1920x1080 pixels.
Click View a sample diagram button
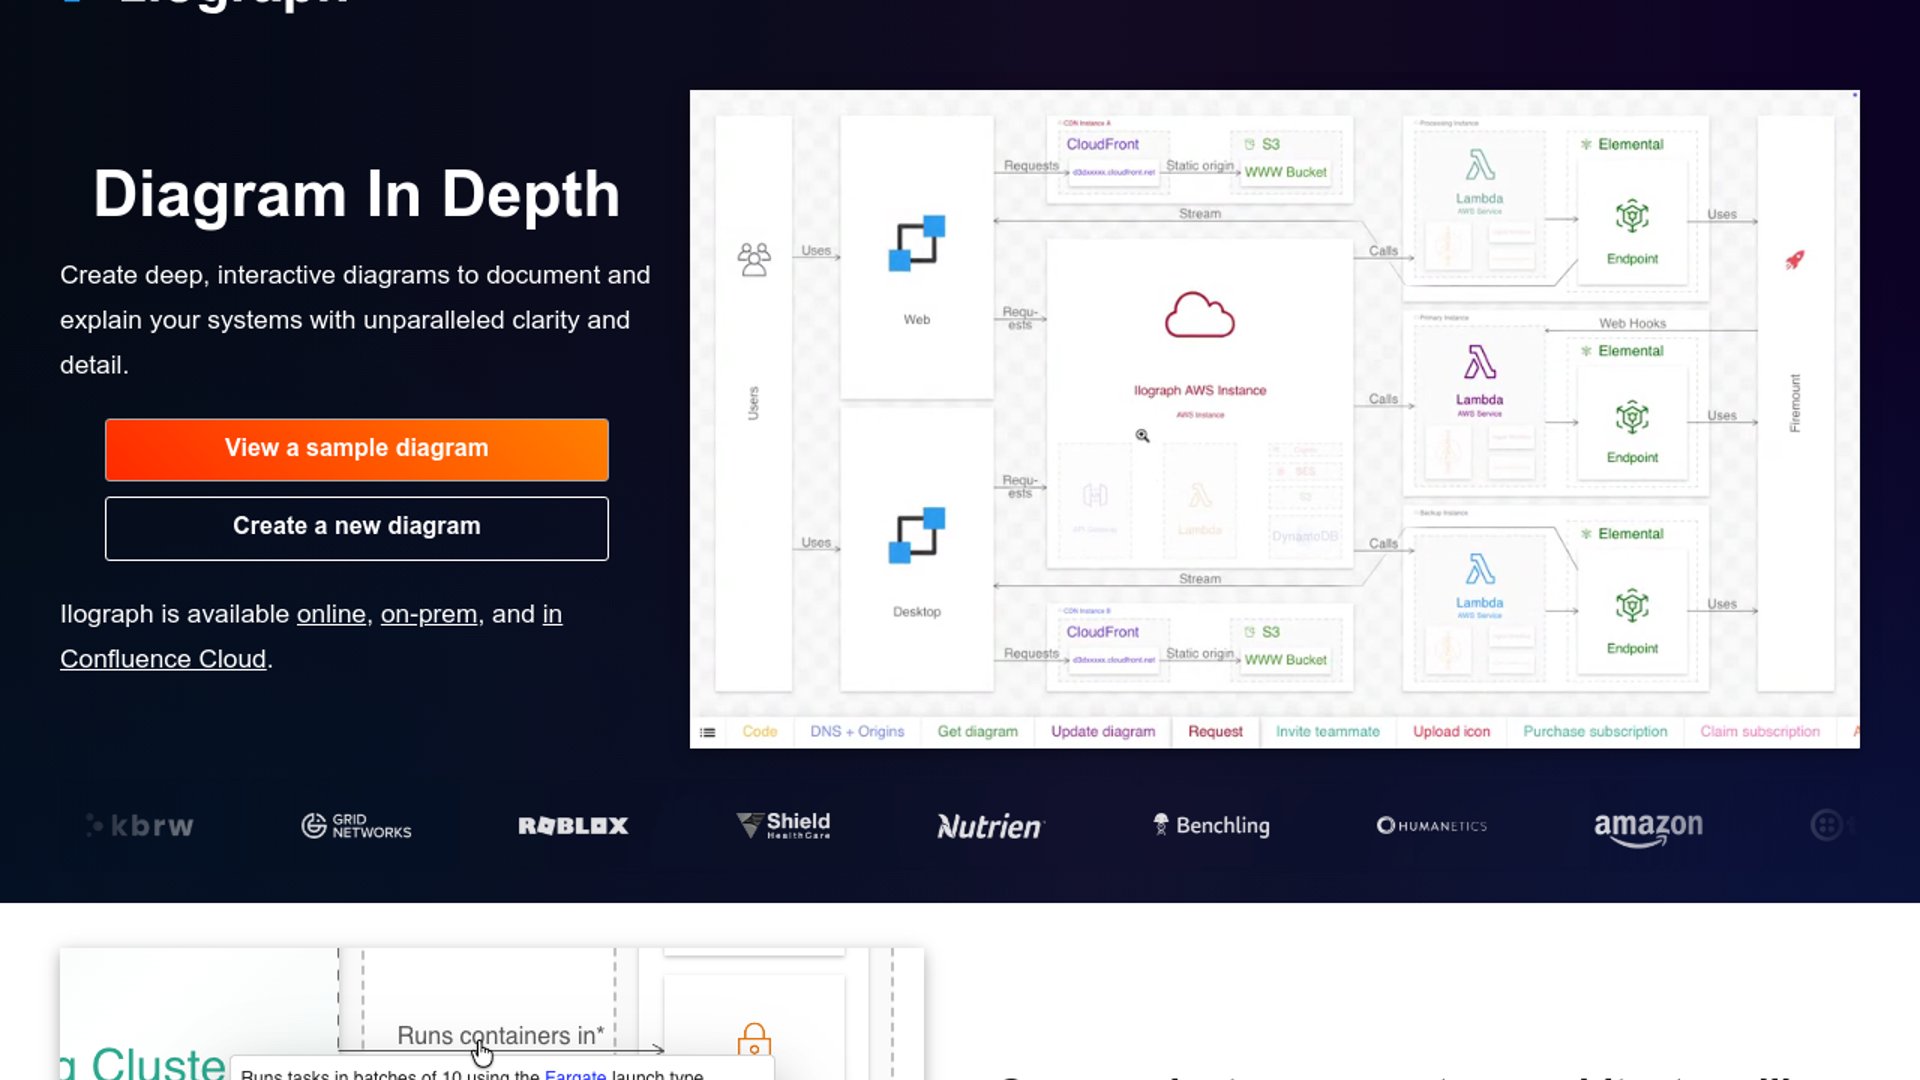click(356, 449)
